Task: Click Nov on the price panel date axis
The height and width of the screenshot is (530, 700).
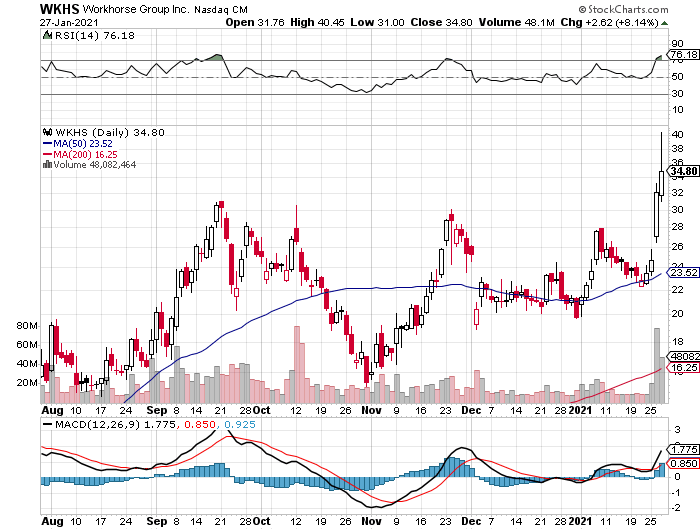Action: pos(371,410)
